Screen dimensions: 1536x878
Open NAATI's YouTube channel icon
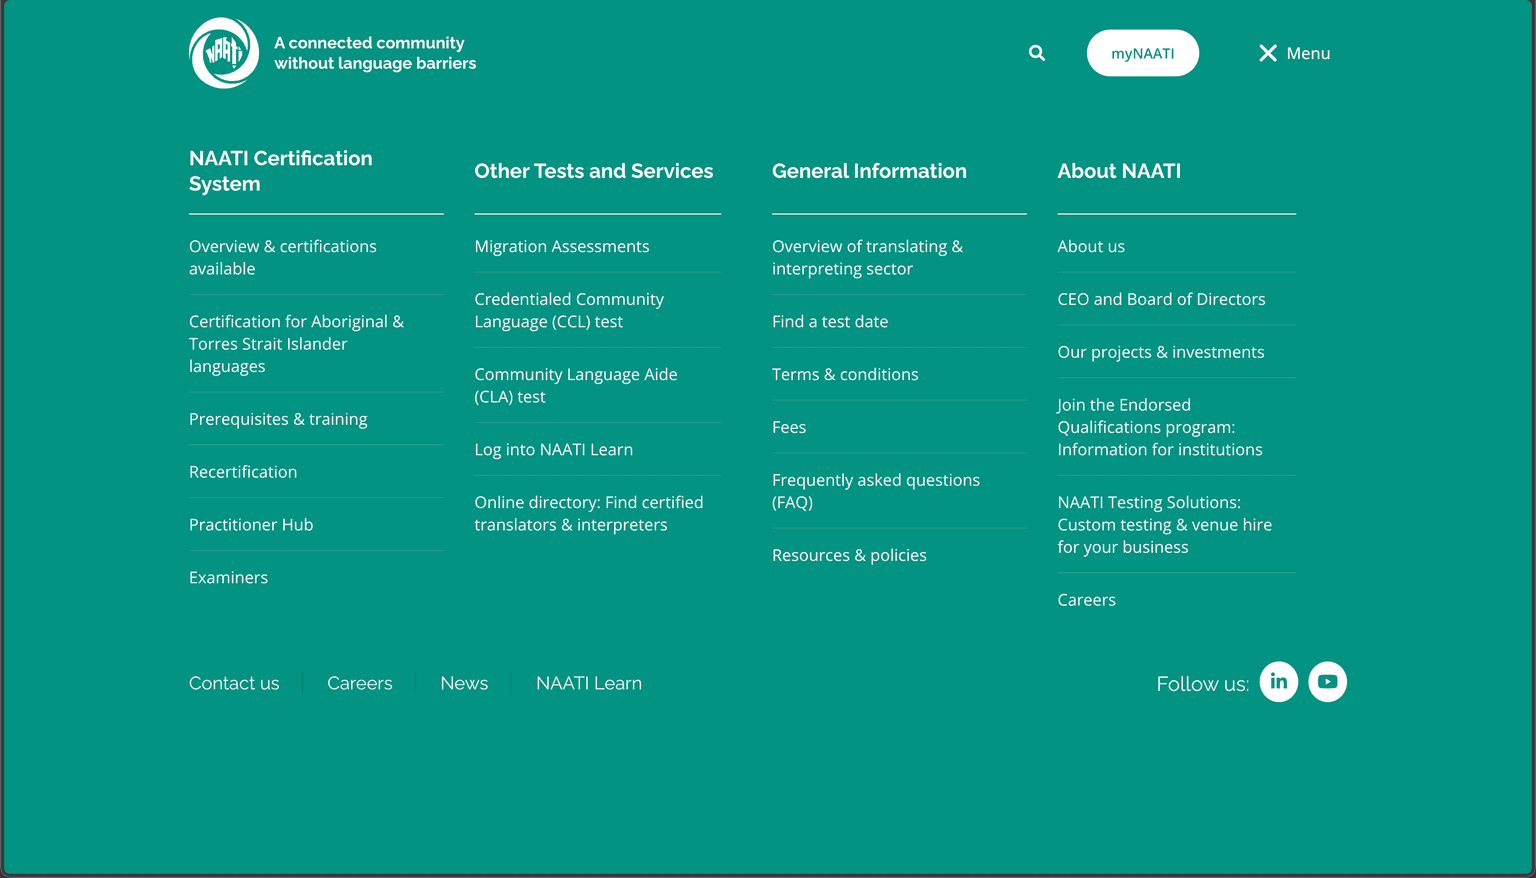click(x=1327, y=681)
